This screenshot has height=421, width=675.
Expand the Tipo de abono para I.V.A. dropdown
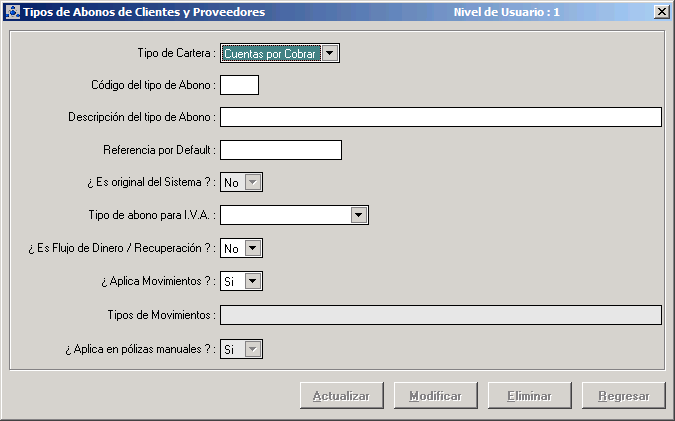(359, 214)
